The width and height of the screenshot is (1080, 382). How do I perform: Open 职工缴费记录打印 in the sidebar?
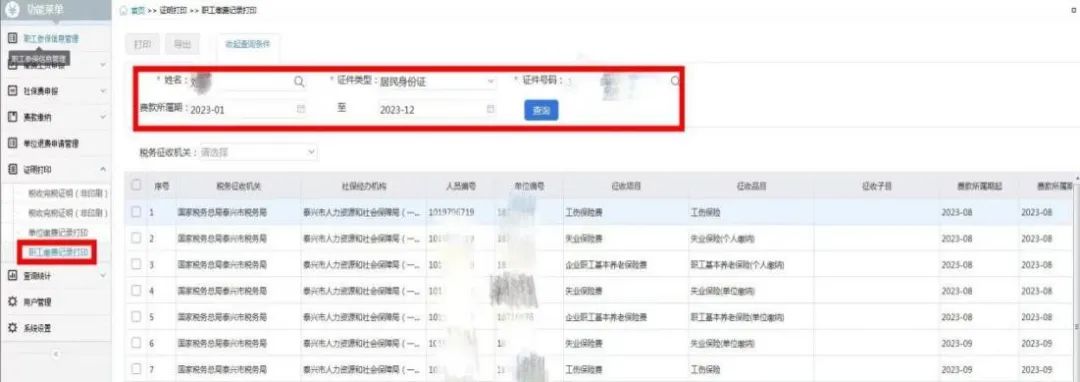click(58, 253)
